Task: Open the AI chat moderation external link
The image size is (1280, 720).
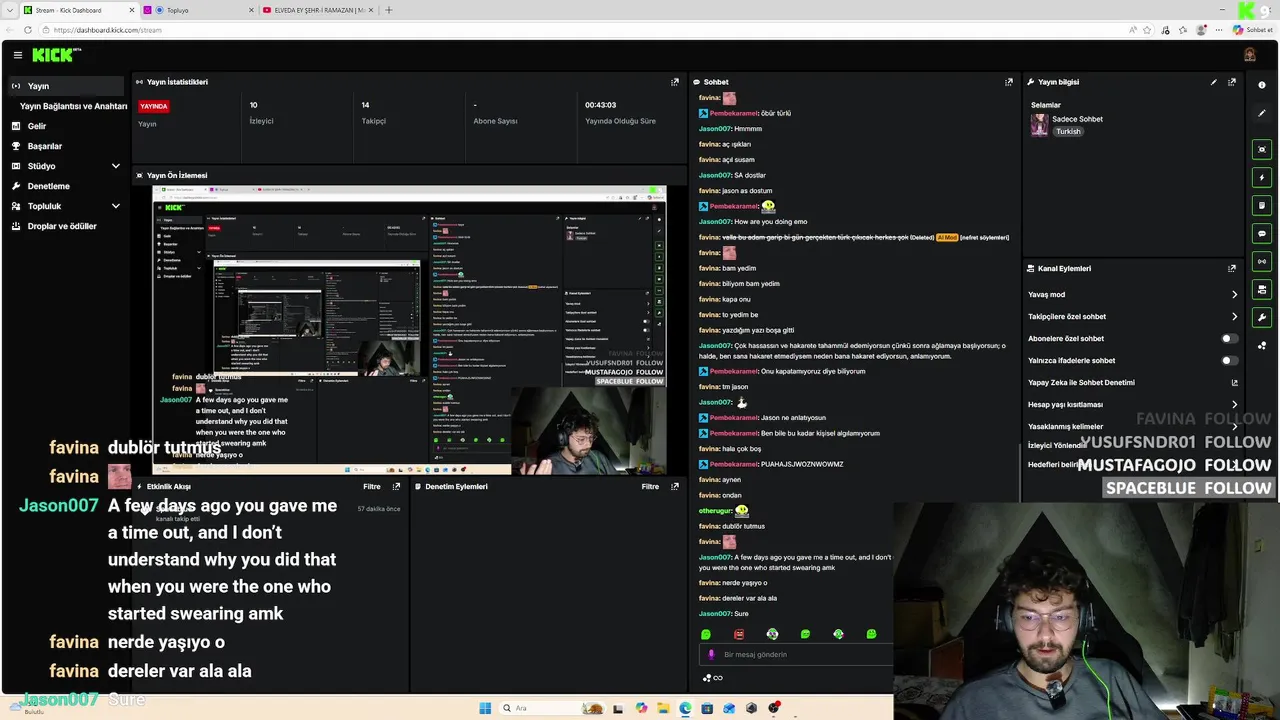Action: tap(1235, 382)
